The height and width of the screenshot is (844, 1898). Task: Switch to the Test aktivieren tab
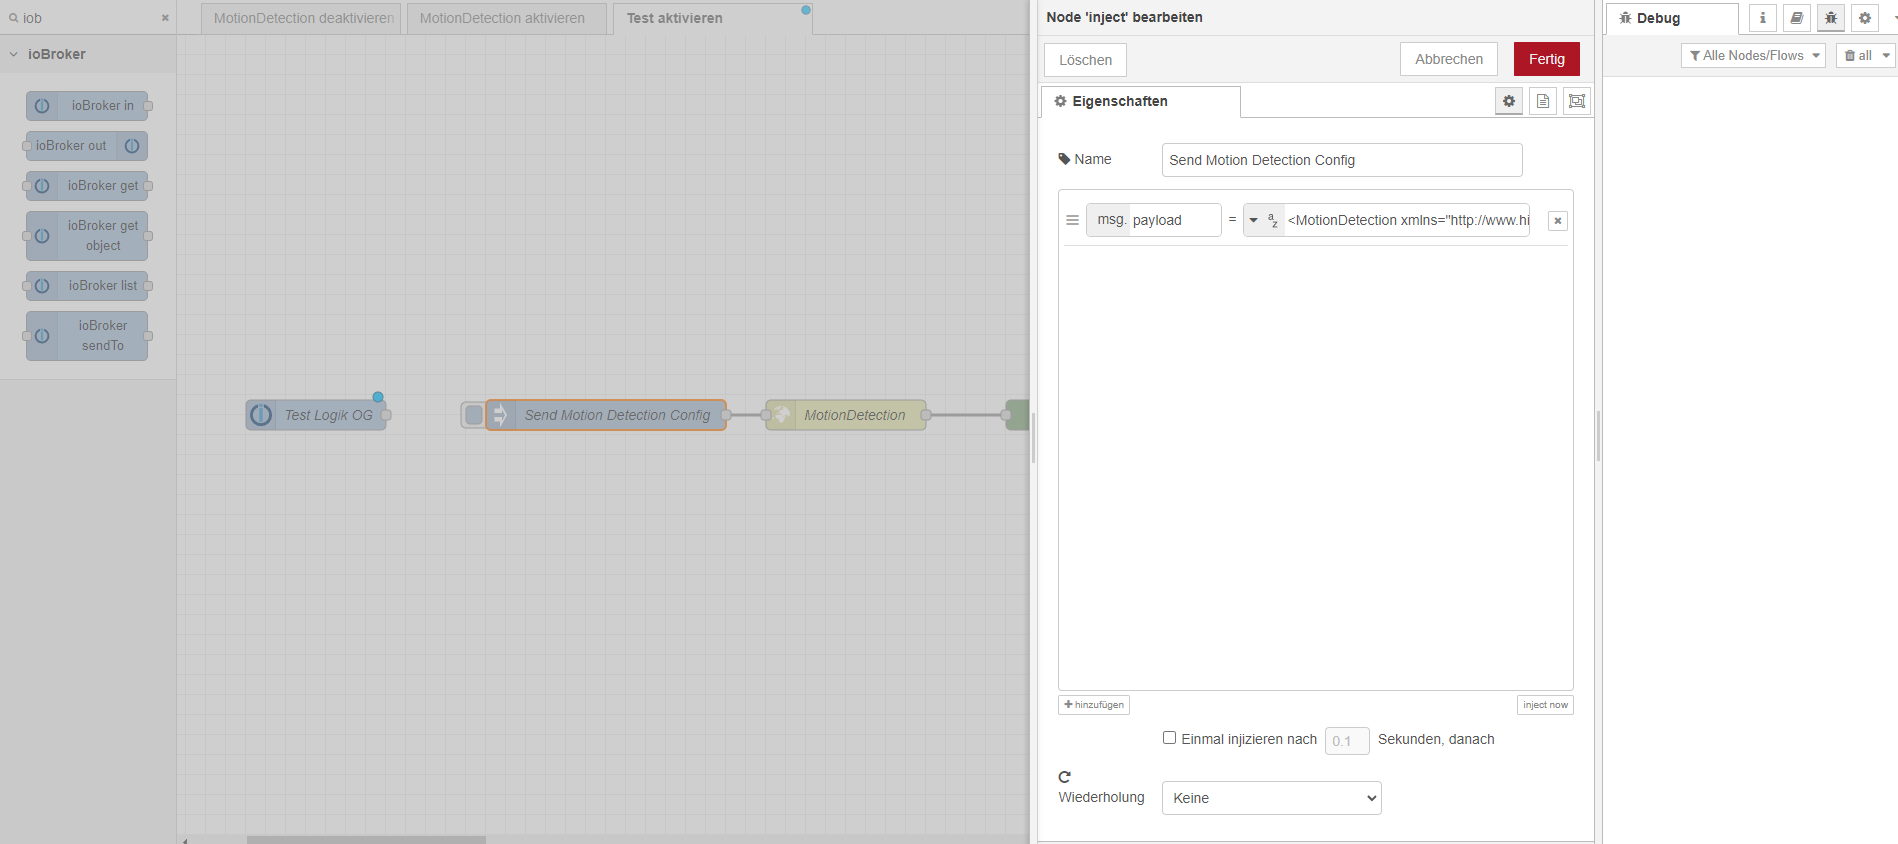[x=712, y=18]
